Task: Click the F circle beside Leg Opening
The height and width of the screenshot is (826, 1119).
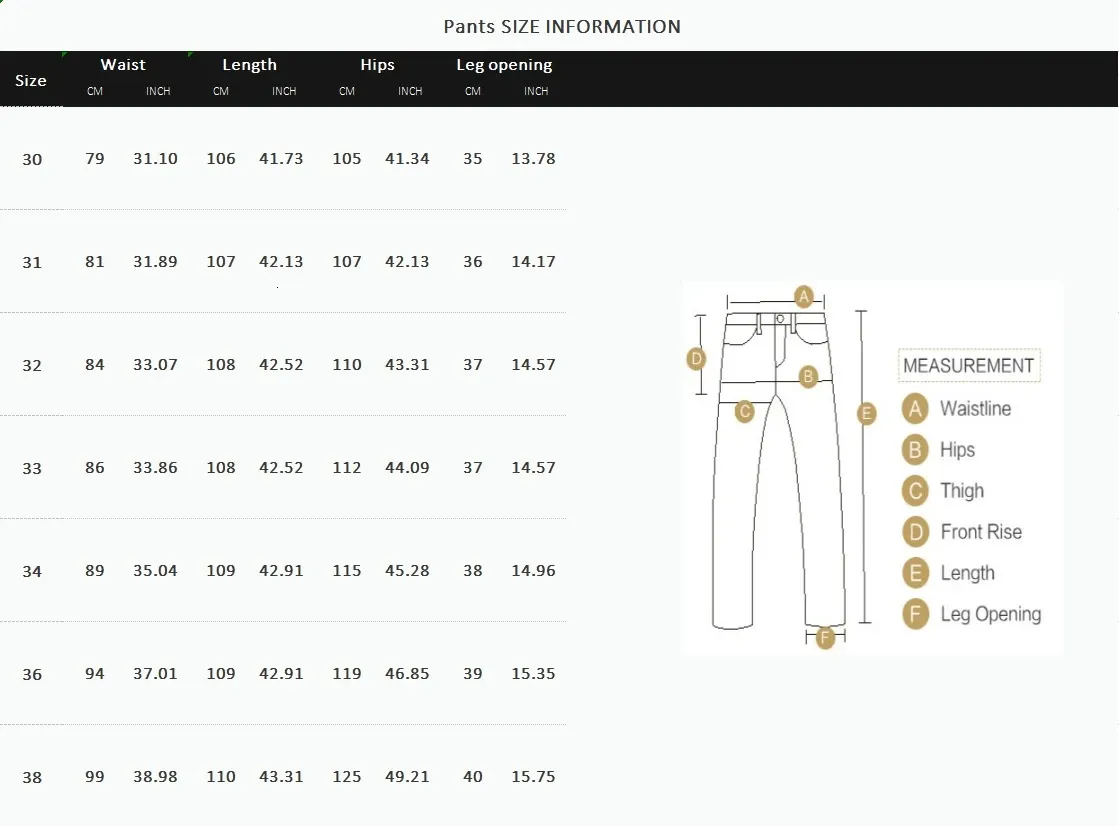Action: (915, 614)
